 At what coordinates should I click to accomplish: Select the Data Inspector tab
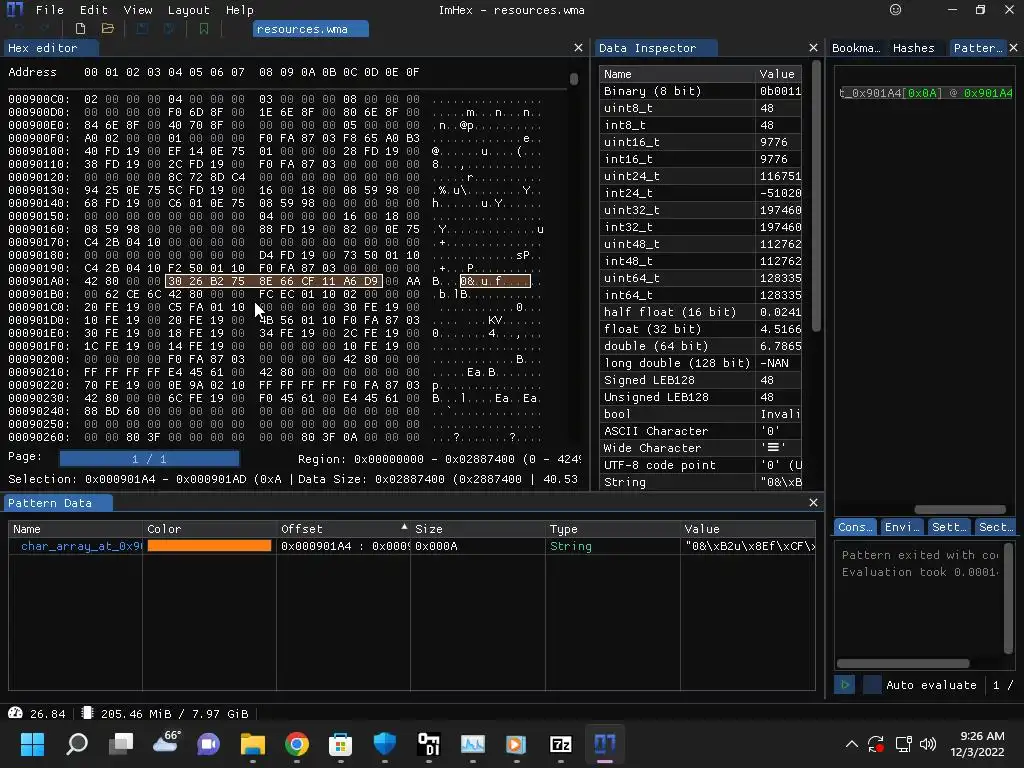(656, 48)
